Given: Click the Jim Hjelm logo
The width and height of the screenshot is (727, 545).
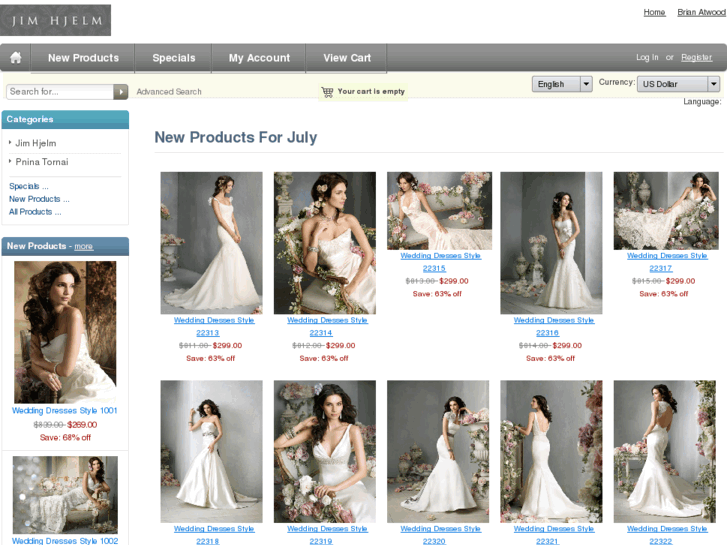Looking at the screenshot, I should [55, 20].
